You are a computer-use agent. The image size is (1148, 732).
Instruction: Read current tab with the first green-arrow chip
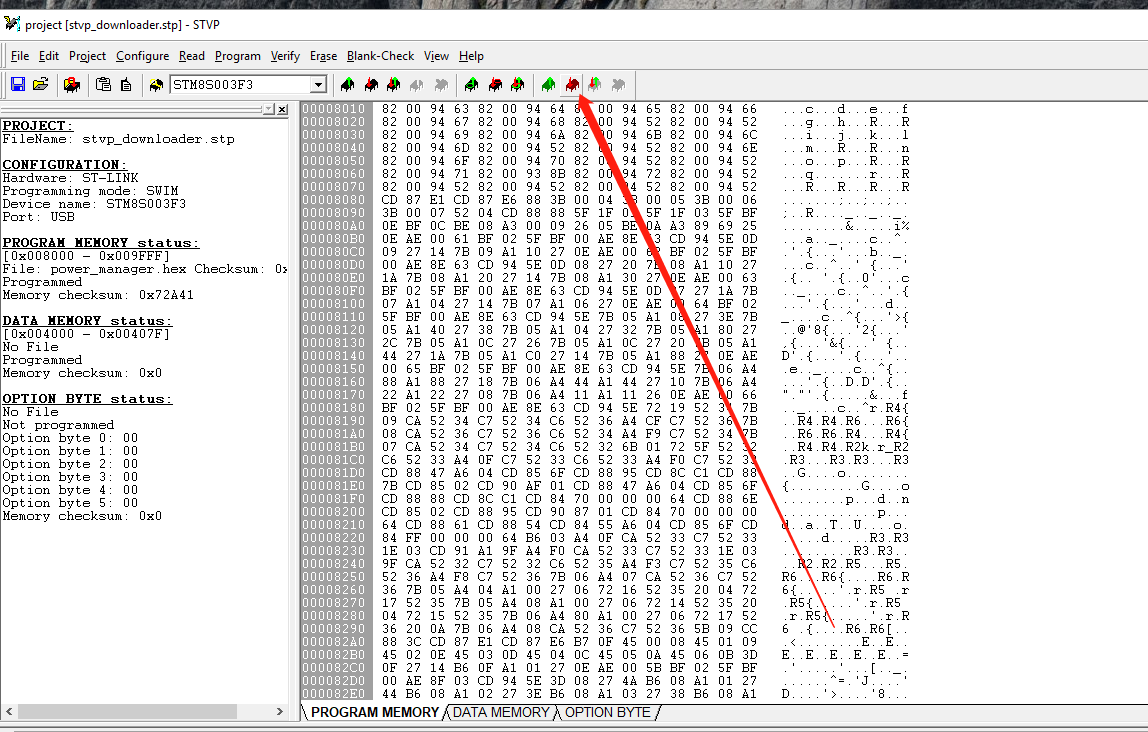click(348, 85)
